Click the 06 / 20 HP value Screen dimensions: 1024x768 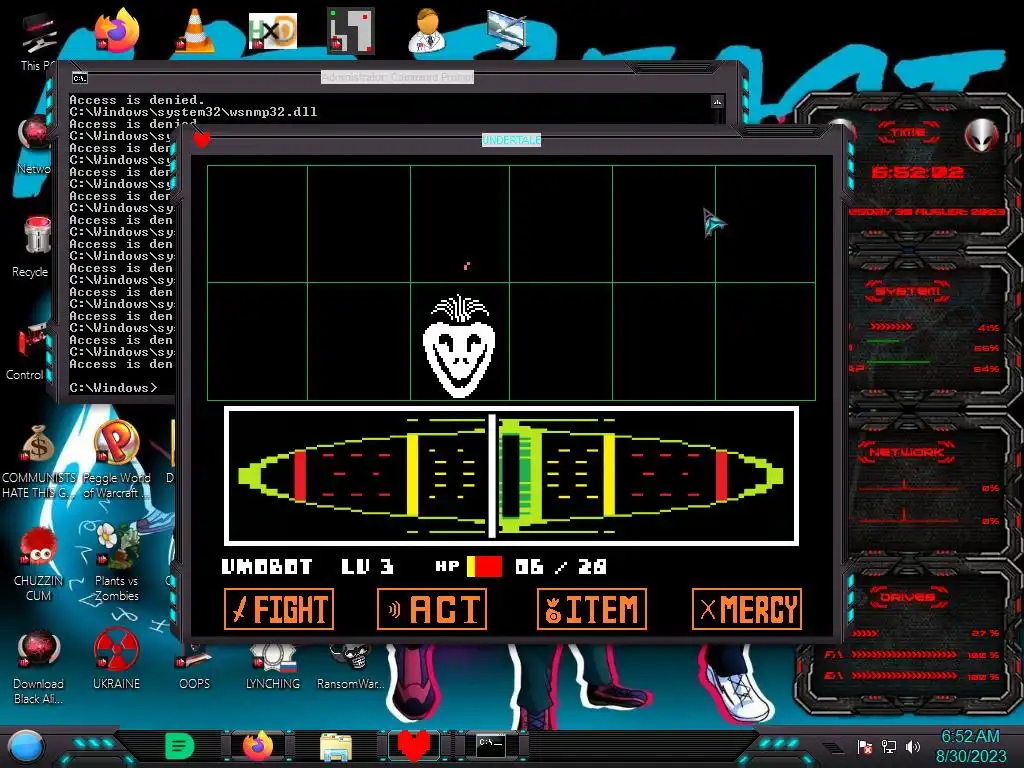(561, 566)
